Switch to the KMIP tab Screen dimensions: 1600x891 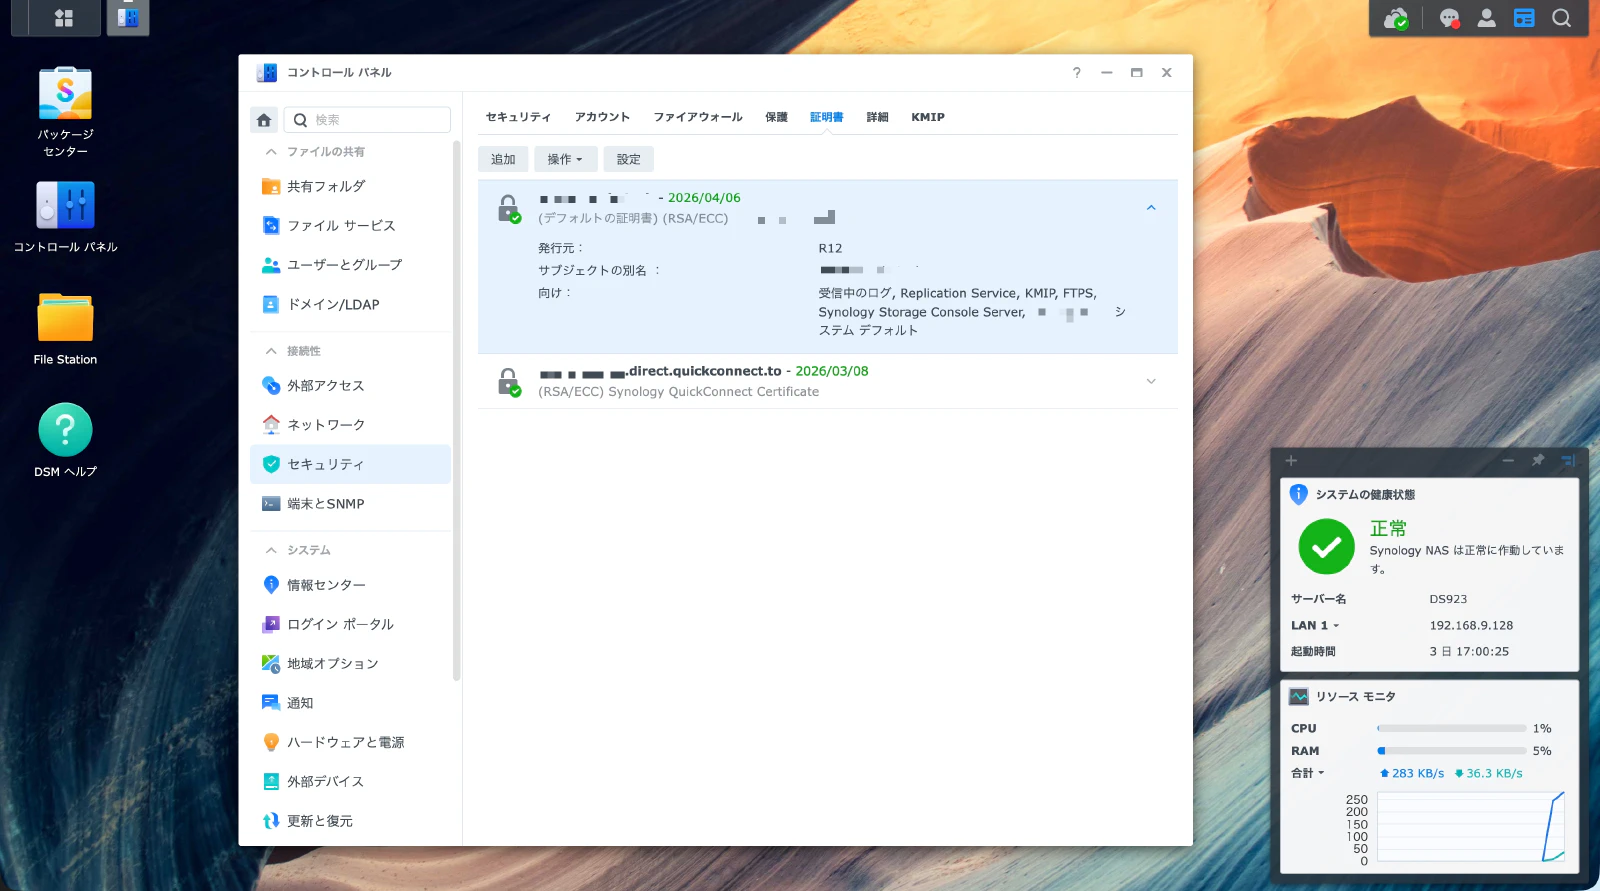tap(927, 117)
